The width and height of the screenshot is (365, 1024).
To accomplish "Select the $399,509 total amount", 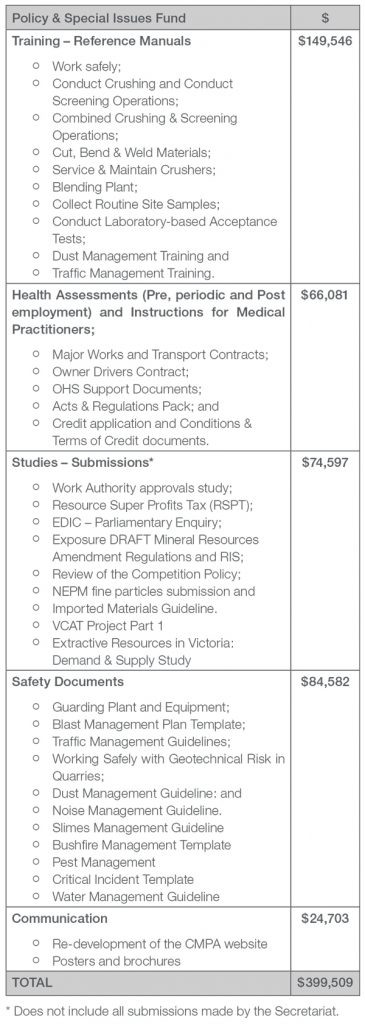I will [325, 983].
